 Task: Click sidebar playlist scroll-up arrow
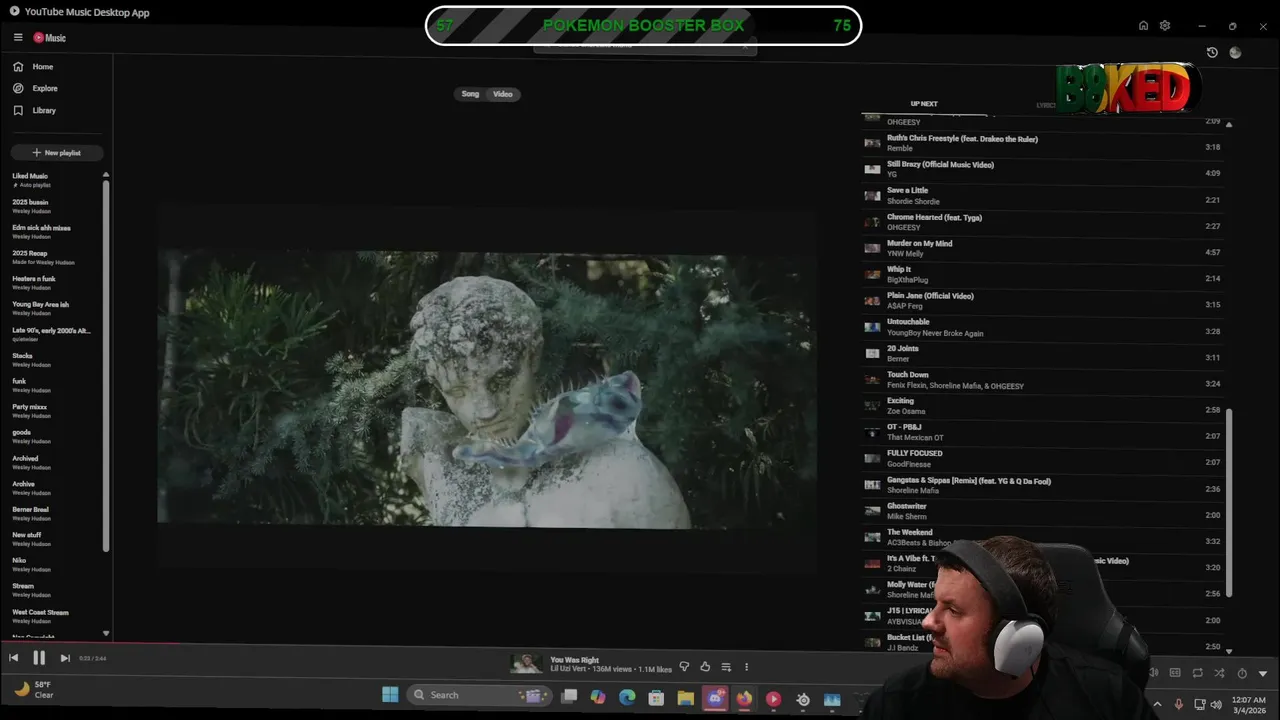click(x=106, y=175)
